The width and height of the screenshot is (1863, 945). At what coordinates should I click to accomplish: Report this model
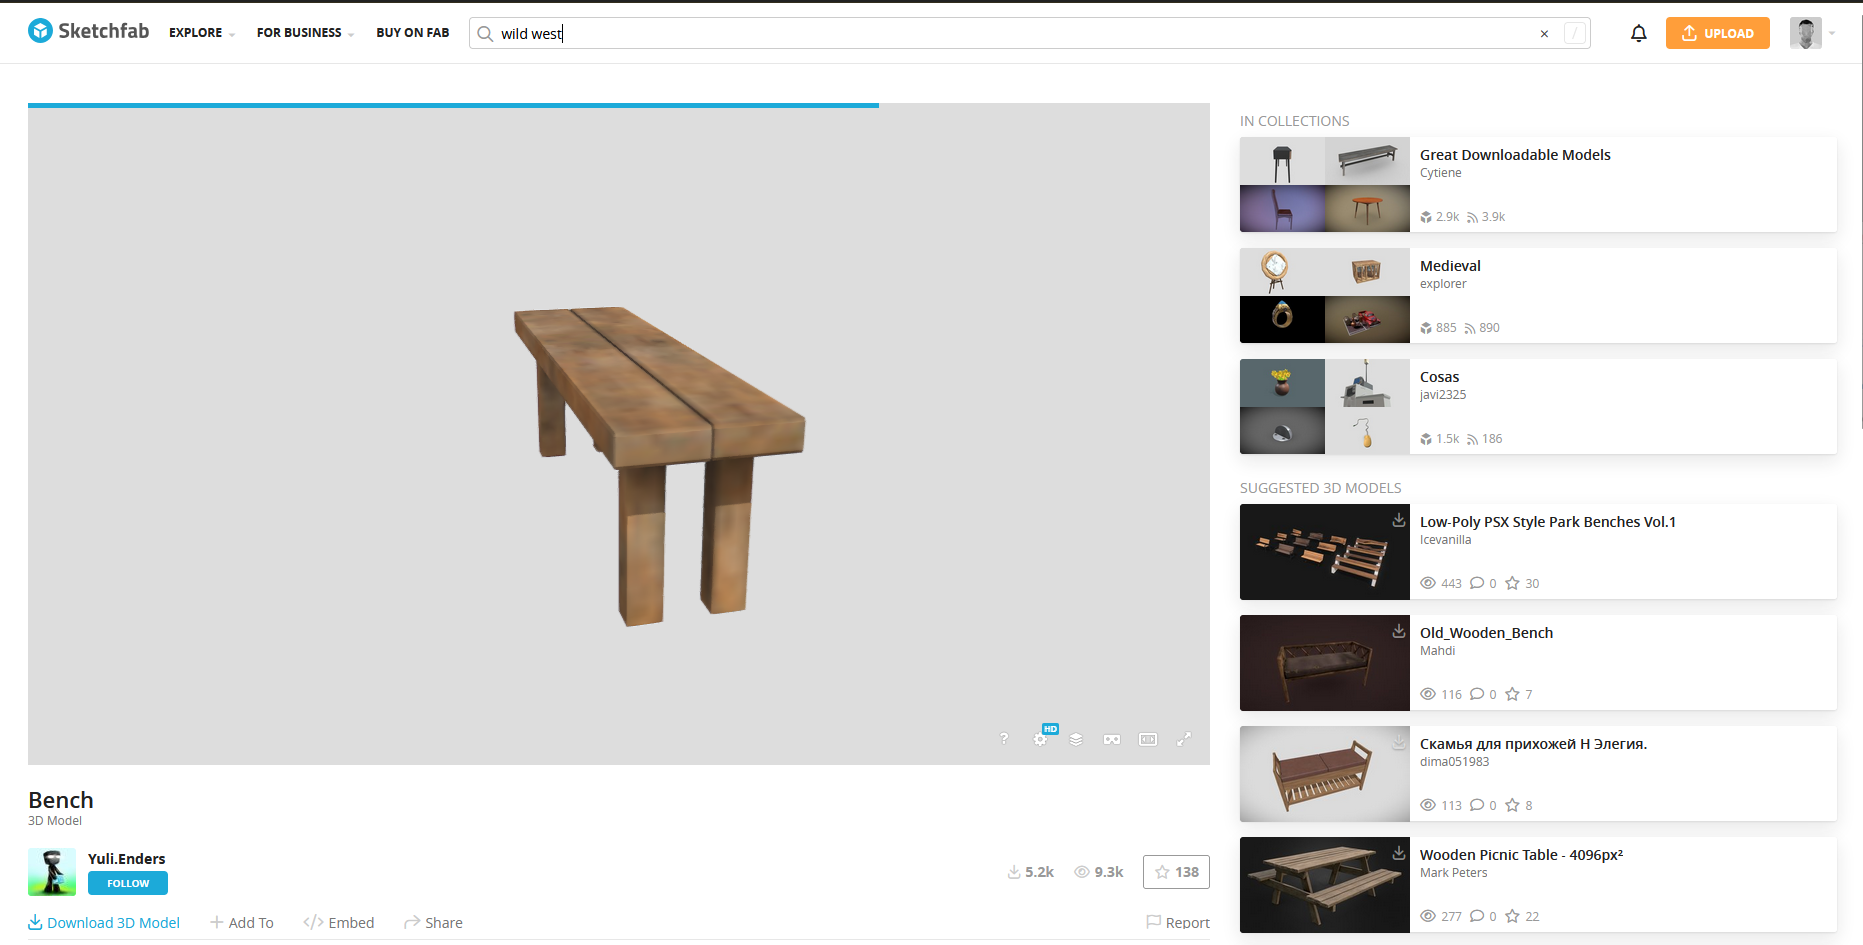coord(1178,923)
